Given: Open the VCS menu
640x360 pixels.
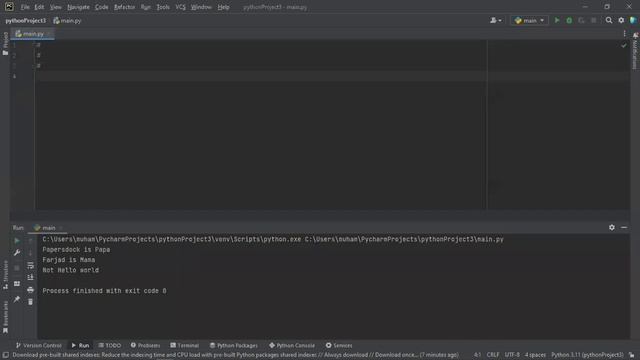Looking at the screenshot, I should pyautogui.click(x=180, y=7).
